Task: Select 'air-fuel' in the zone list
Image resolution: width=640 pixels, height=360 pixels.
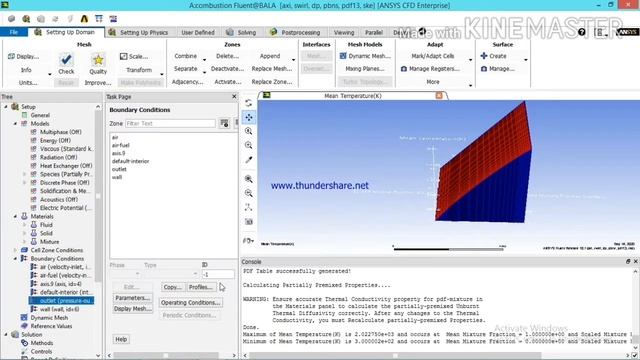Action: [121, 145]
